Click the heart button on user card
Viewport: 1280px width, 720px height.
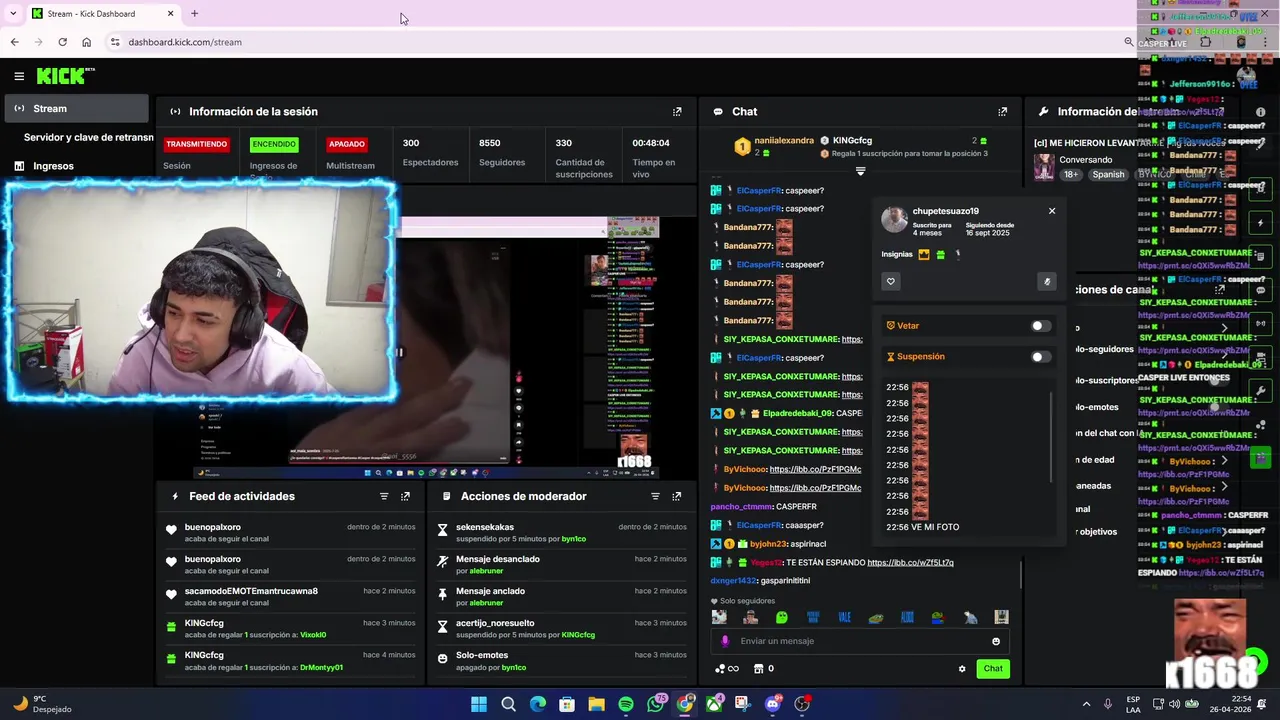[890, 281]
